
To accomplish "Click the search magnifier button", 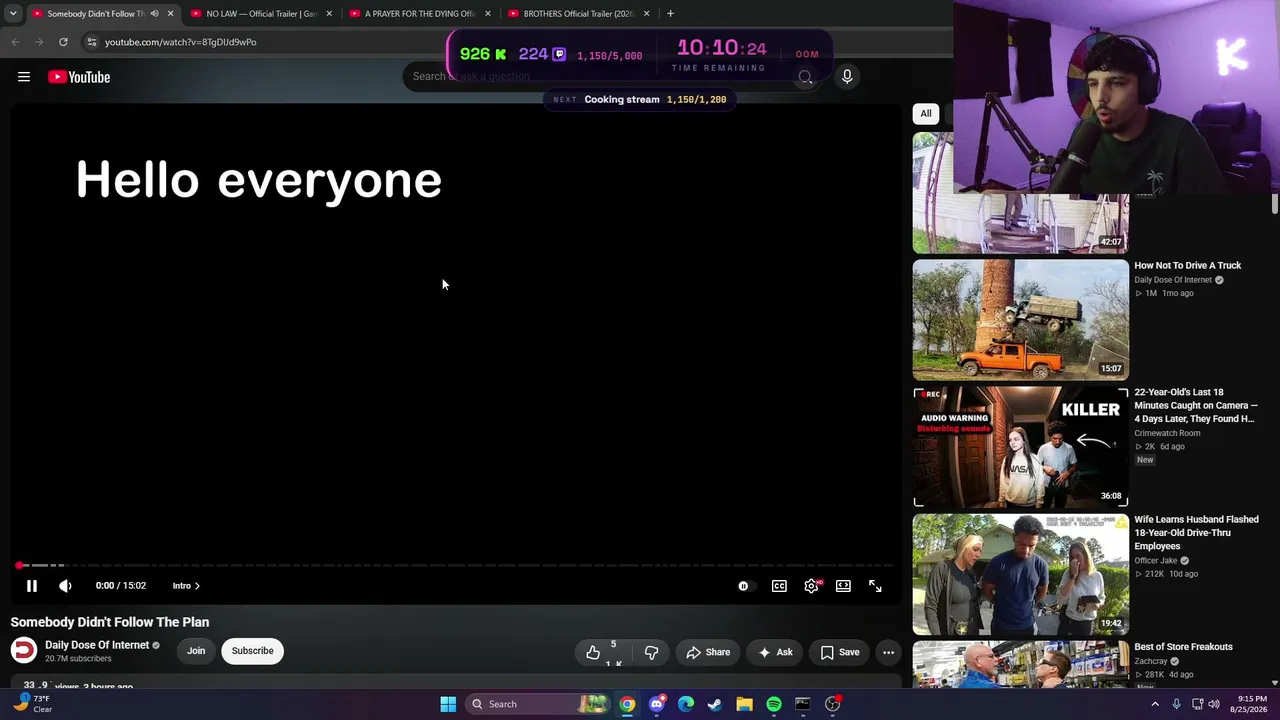I will pyautogui.click(x=805, y=77).
